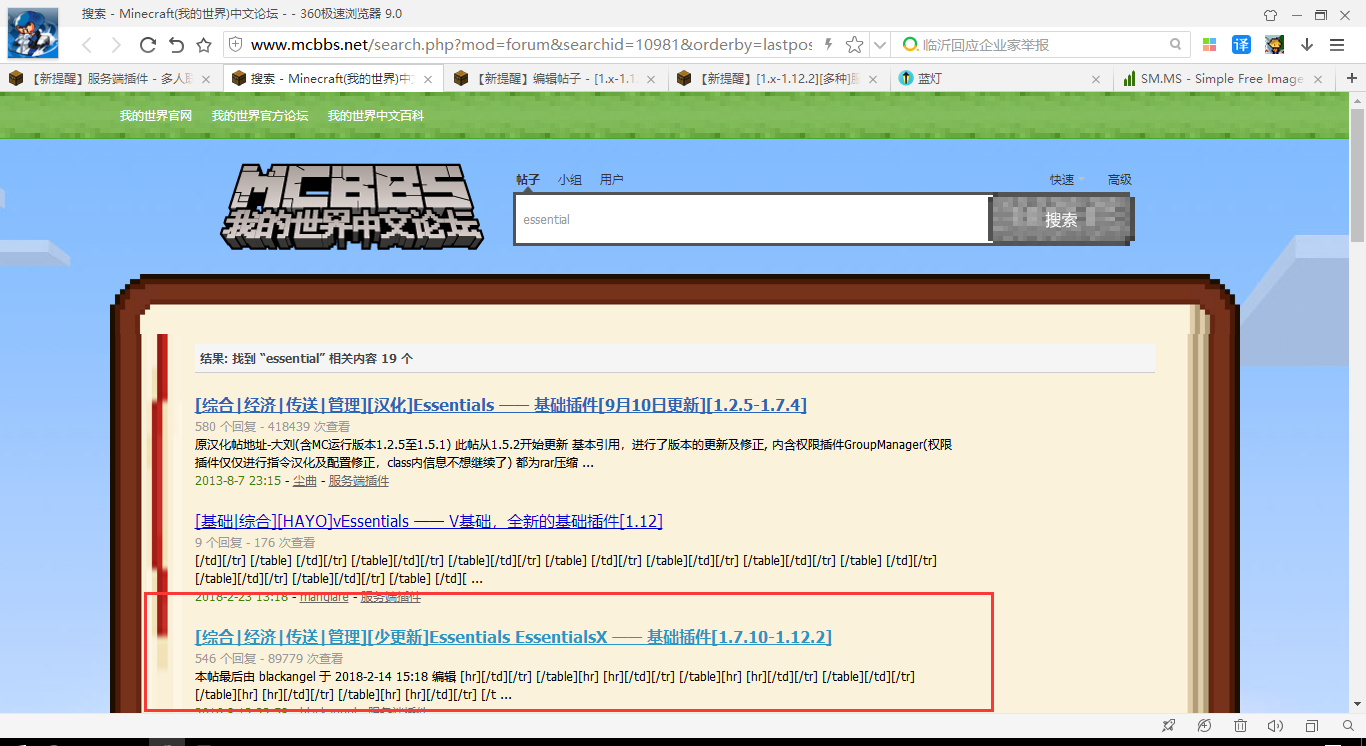Expand the 快速 search options
Image resolution: width=1366 pixels, height=746 pixels.
click(x=1067, y=180)
